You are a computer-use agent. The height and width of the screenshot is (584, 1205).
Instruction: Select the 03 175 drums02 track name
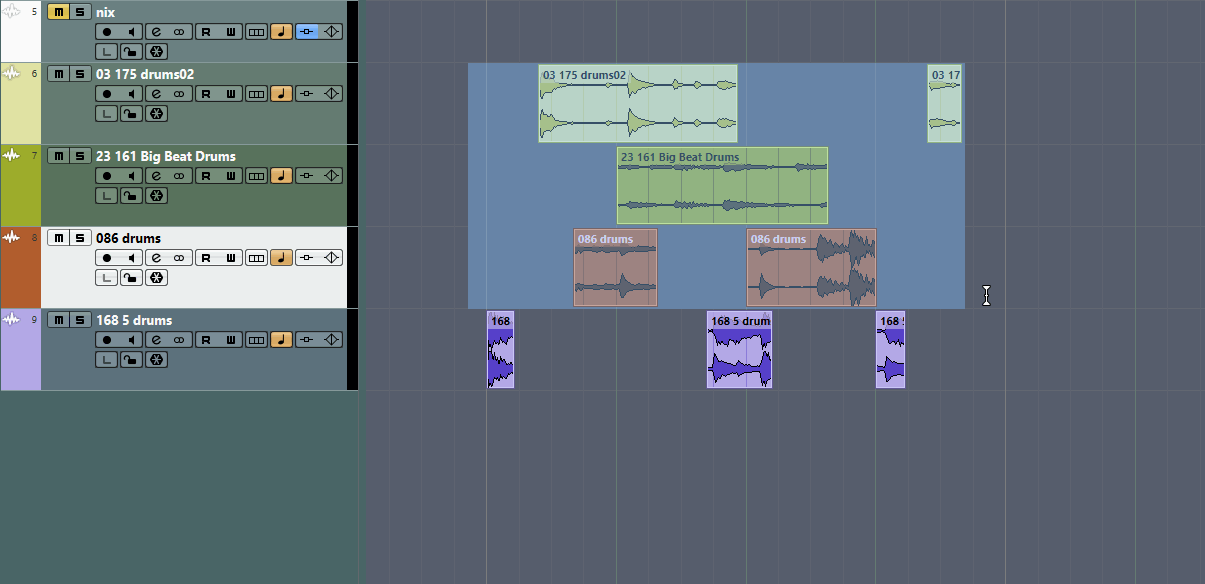tap(145, 74)
